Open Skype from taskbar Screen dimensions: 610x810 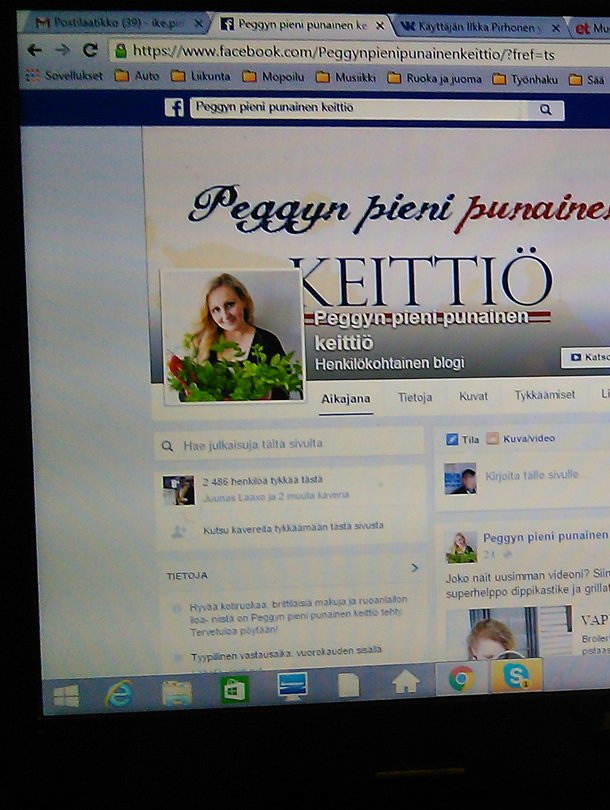click(516, 675)
